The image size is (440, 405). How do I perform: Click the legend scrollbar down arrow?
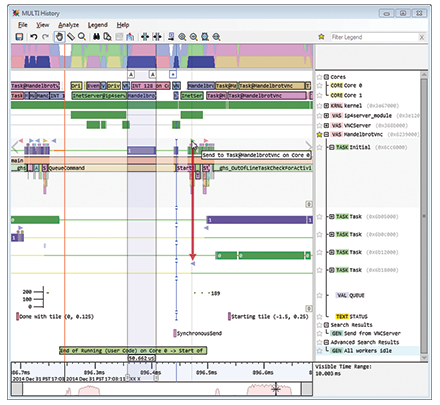(x=424, y=358)
